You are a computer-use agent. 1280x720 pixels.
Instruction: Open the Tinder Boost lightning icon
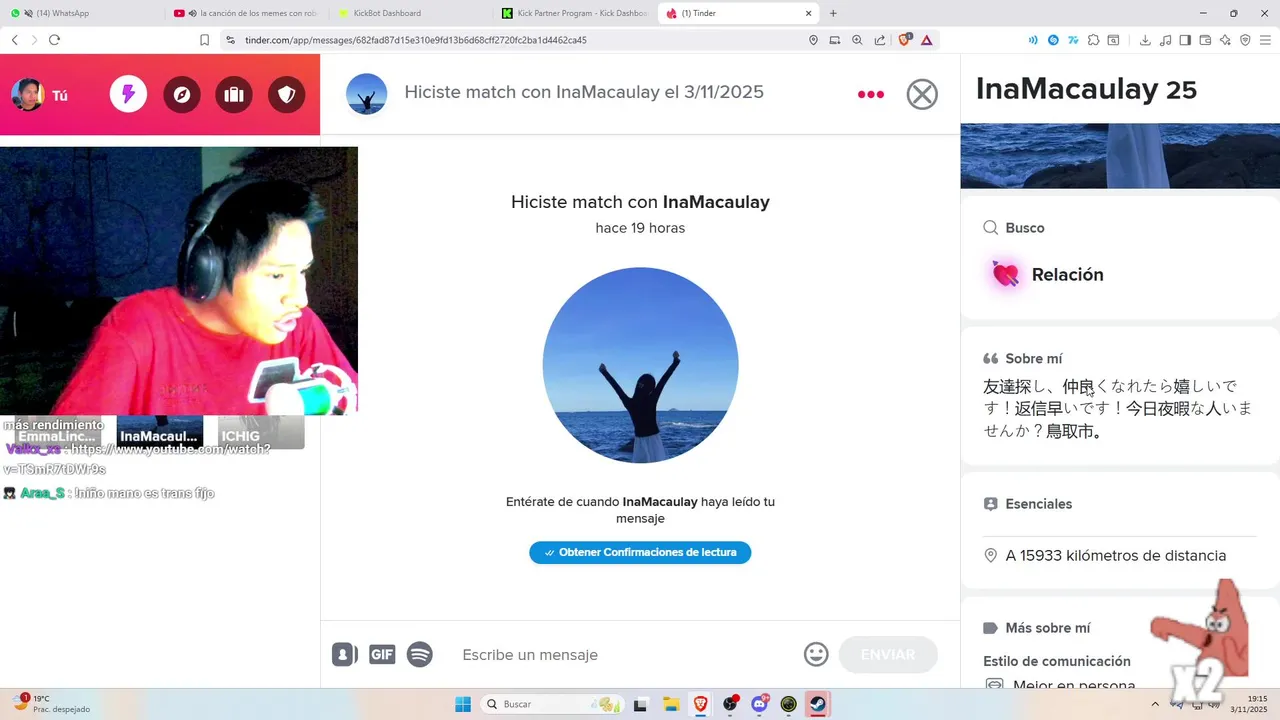coord(128,95)
